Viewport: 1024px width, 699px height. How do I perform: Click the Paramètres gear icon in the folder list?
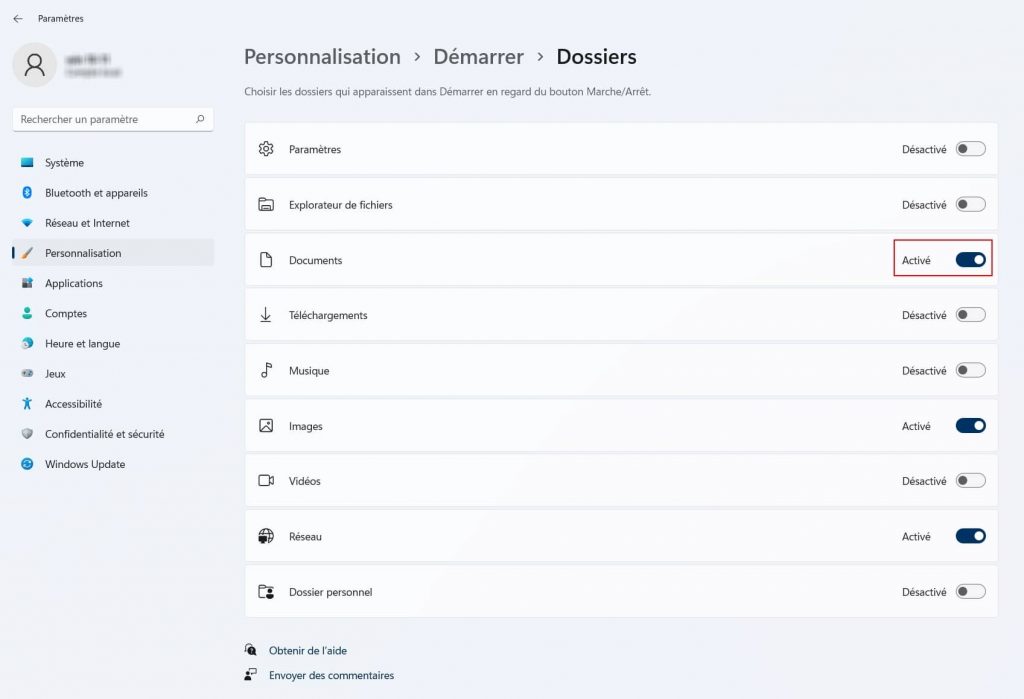pyautogui.click(x=266, y=148)
